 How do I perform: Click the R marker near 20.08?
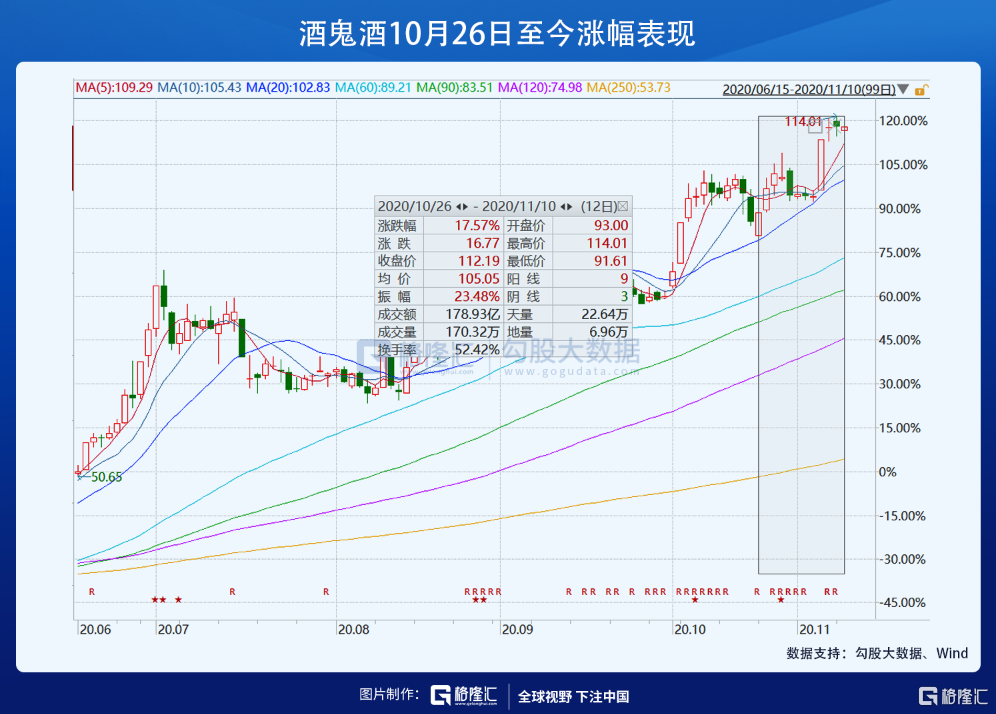tap(326, 592)
